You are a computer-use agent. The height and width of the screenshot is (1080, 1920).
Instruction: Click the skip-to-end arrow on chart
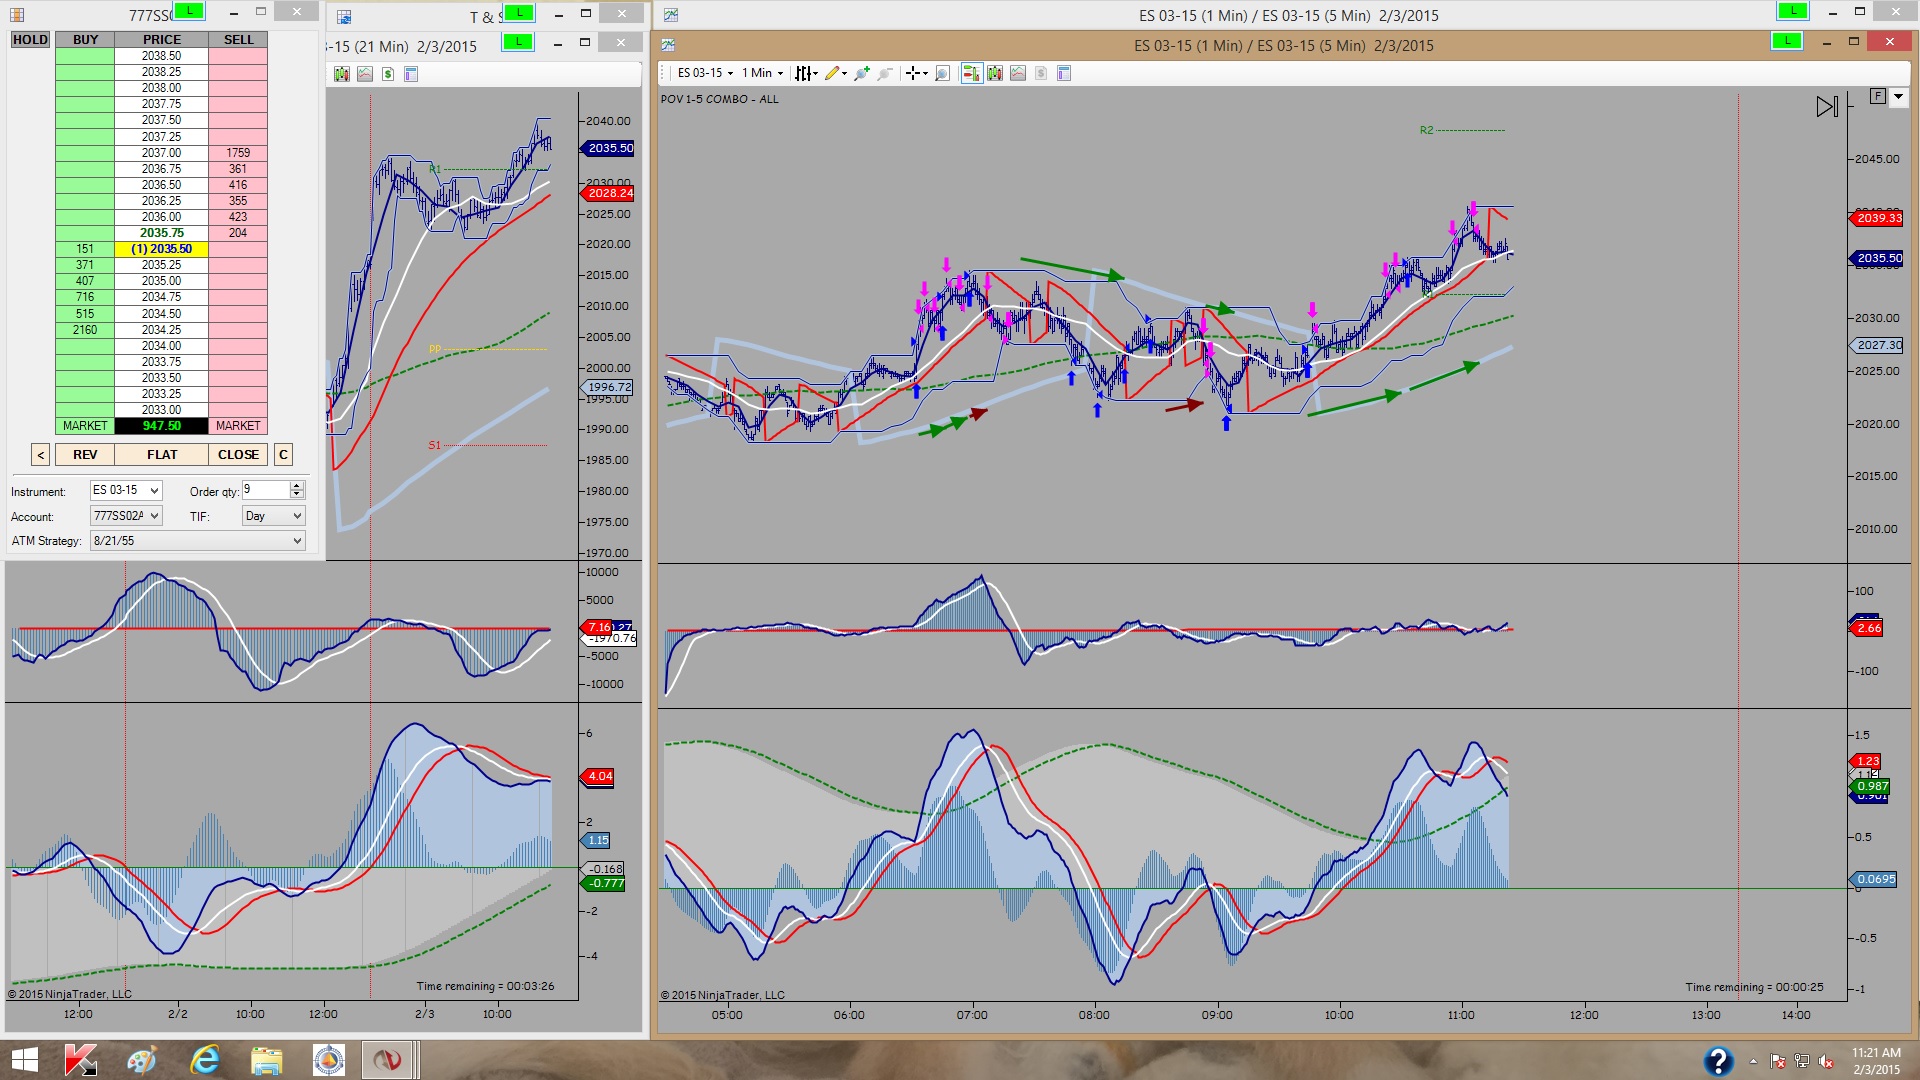pyautogui.click(x=1827, y=106)
